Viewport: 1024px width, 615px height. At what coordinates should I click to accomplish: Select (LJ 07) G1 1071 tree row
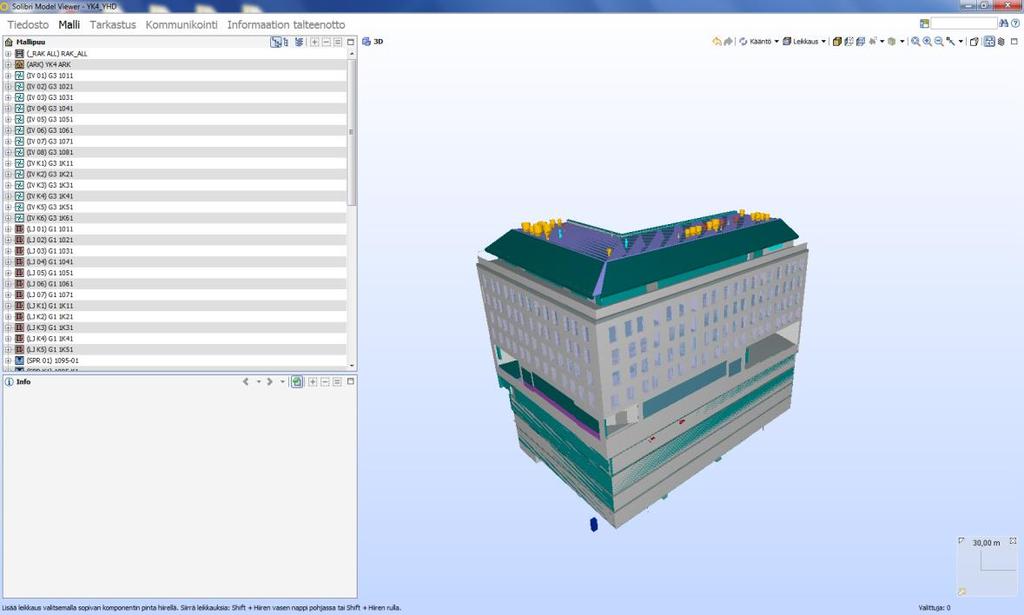pos(175,295)
